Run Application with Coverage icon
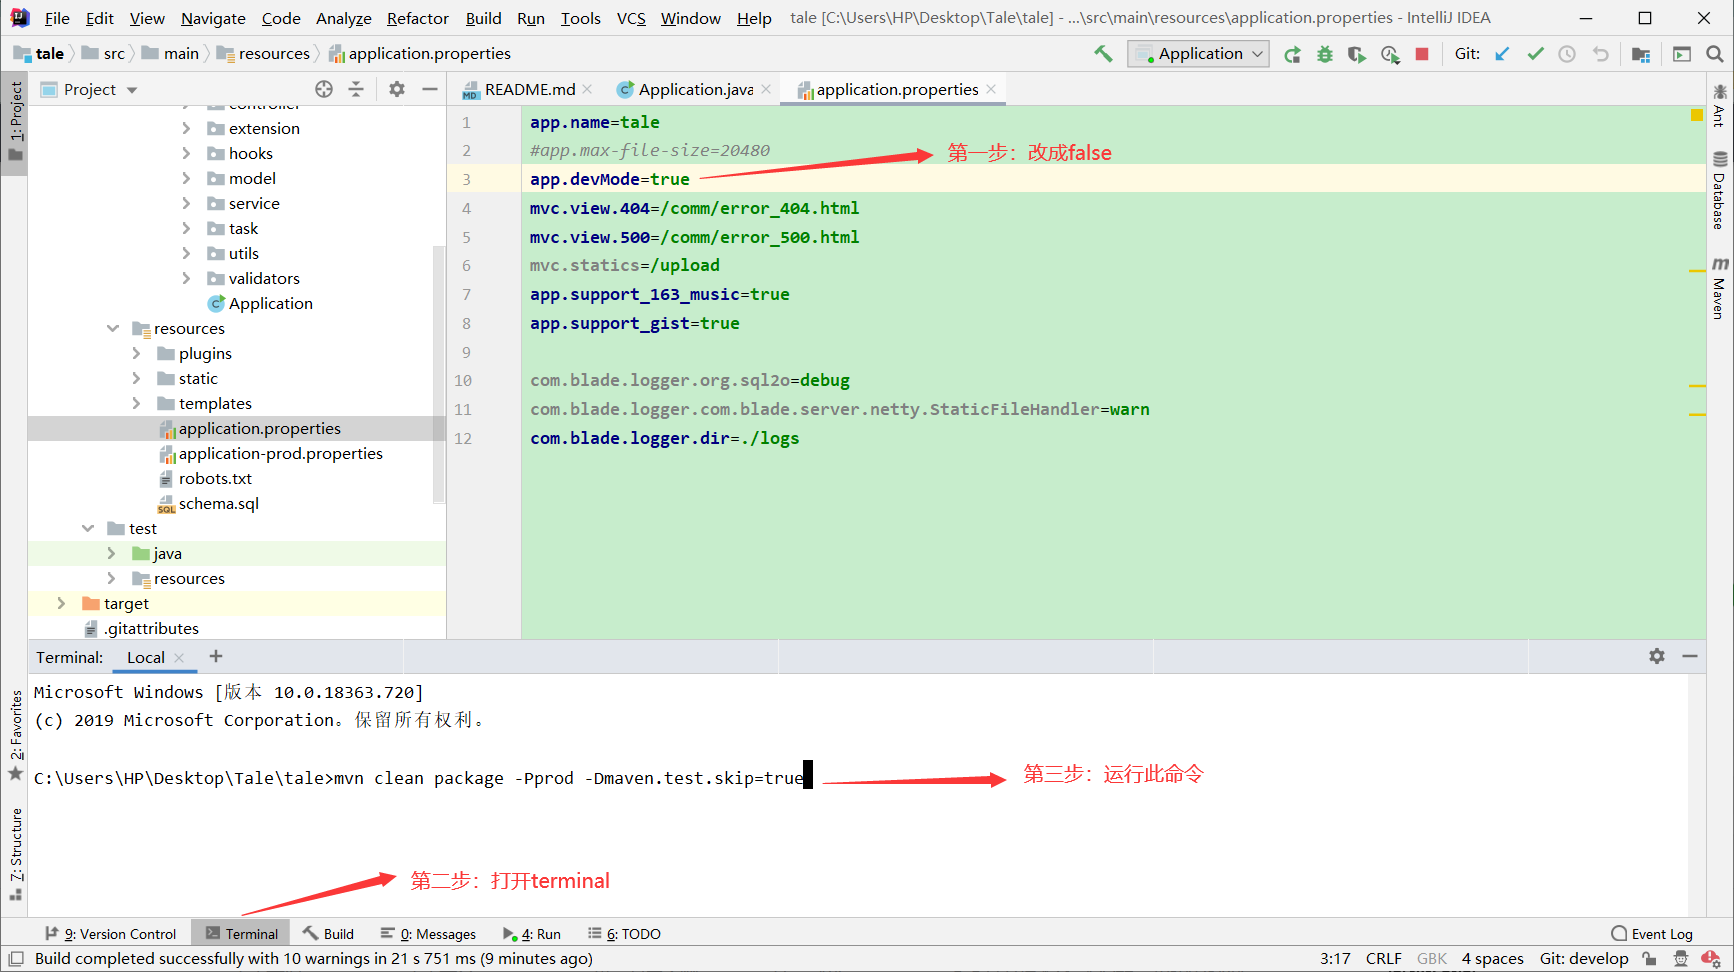Screen dimensions: 1734x972 click(x=1357, y=54)
